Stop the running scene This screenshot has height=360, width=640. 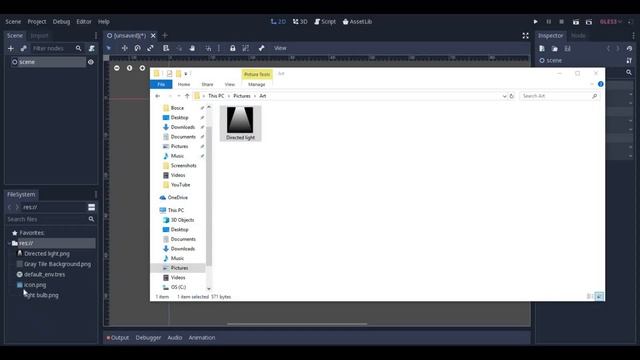[562, 22]
